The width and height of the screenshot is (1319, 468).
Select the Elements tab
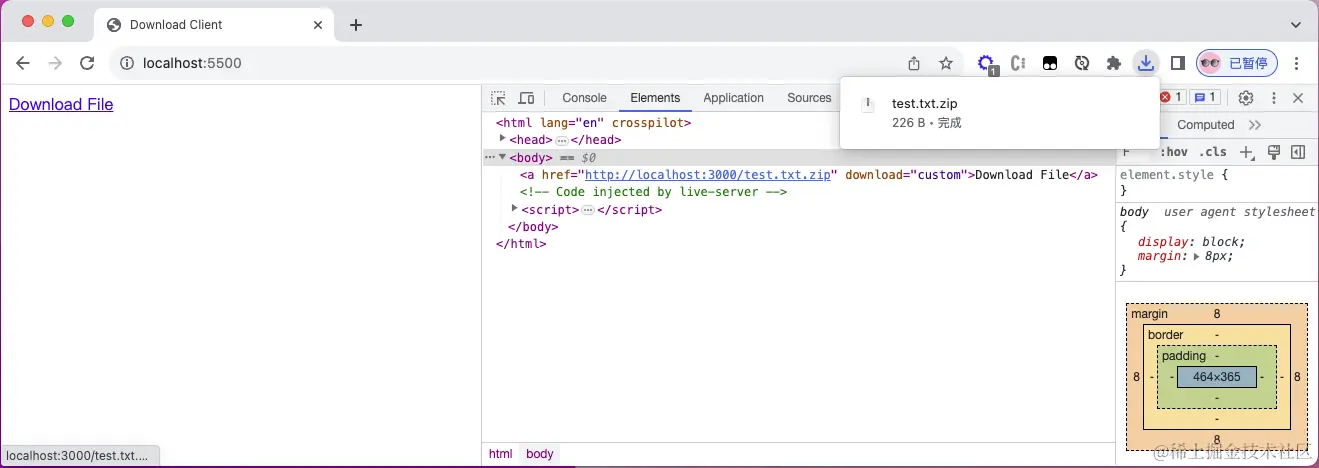click(x=655, y=98)
